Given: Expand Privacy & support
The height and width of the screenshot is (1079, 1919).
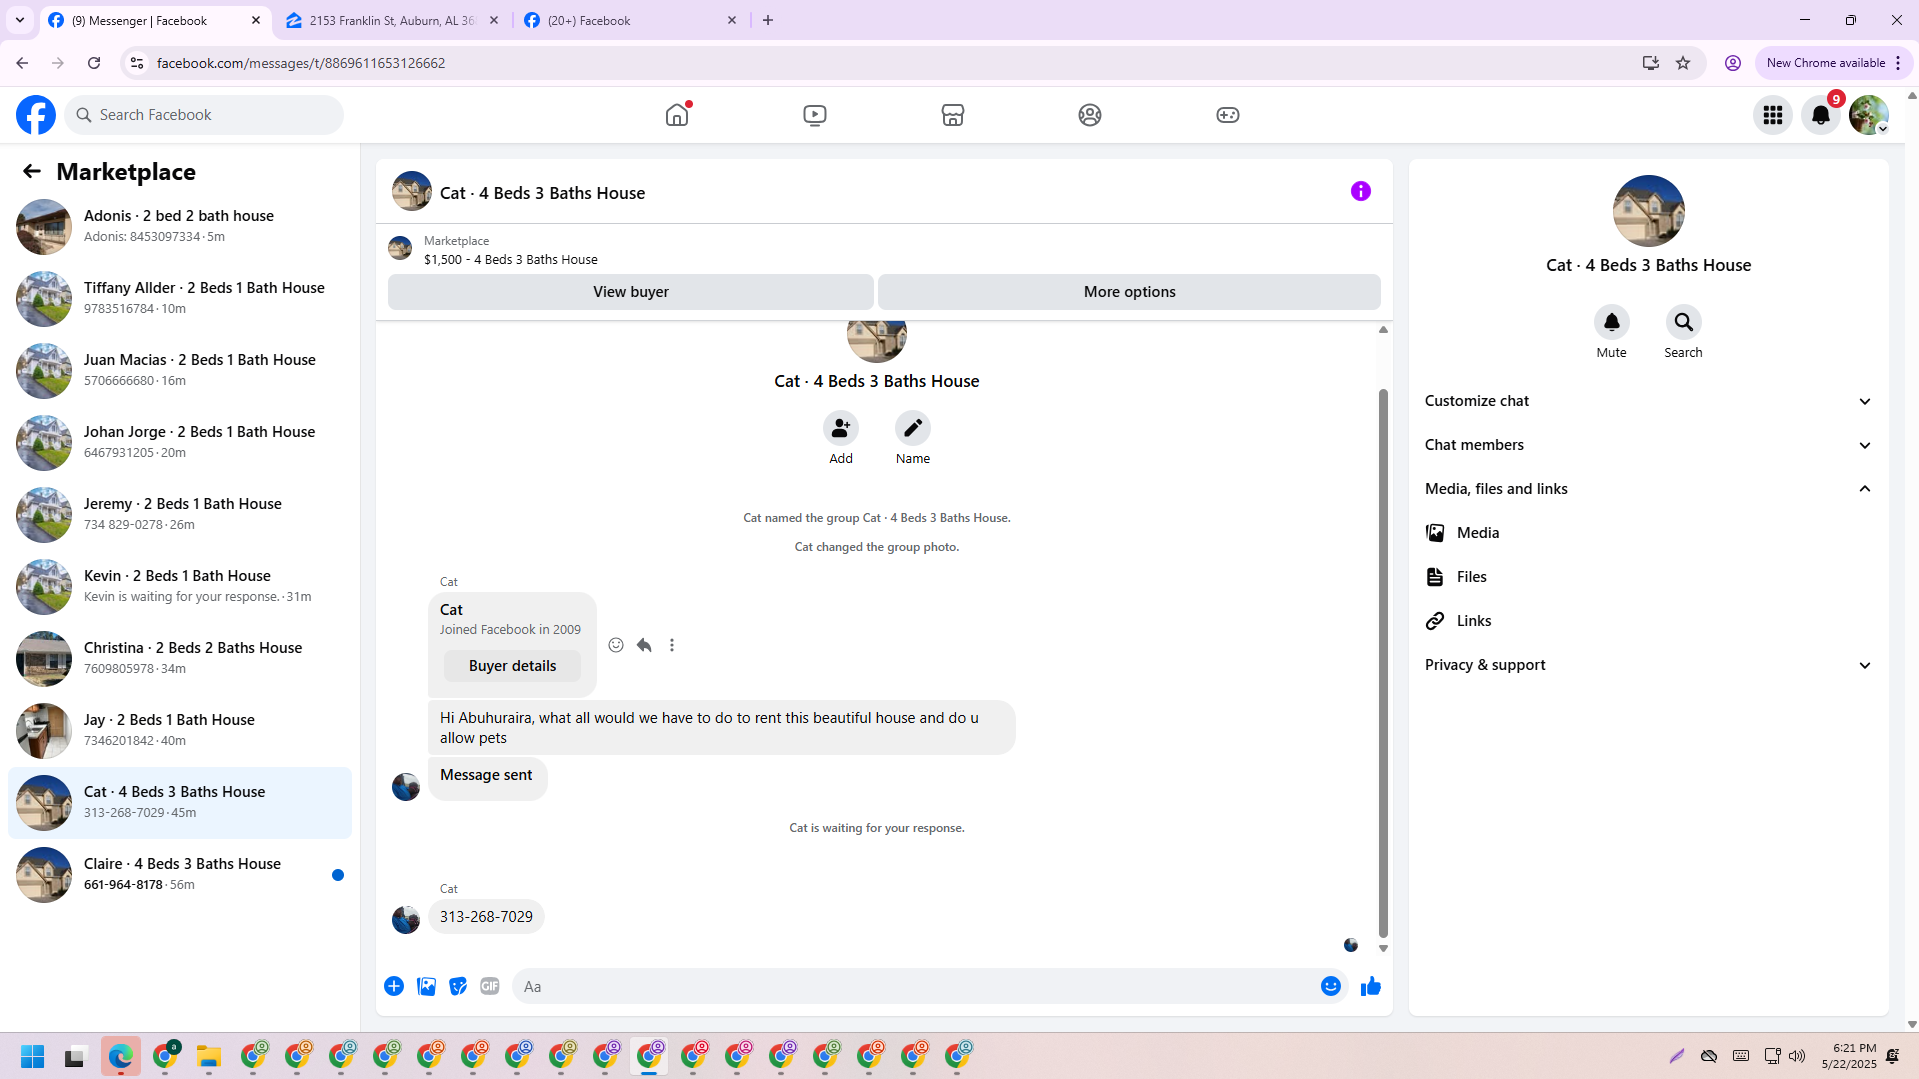Looking at the screenshot, I should tap(1649, 665).
